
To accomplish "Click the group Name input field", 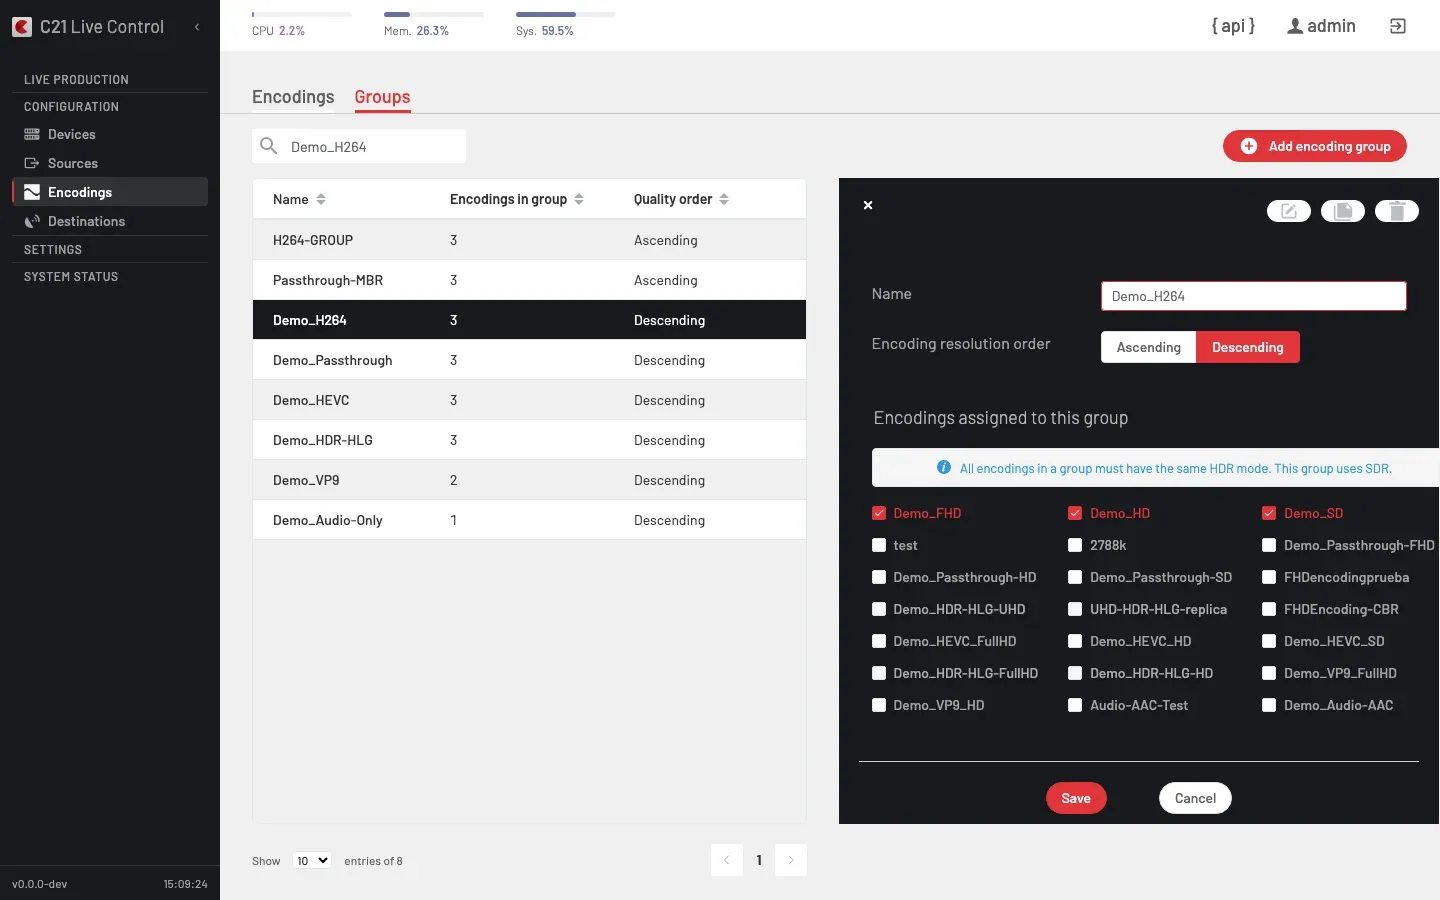I will 1254,296.
